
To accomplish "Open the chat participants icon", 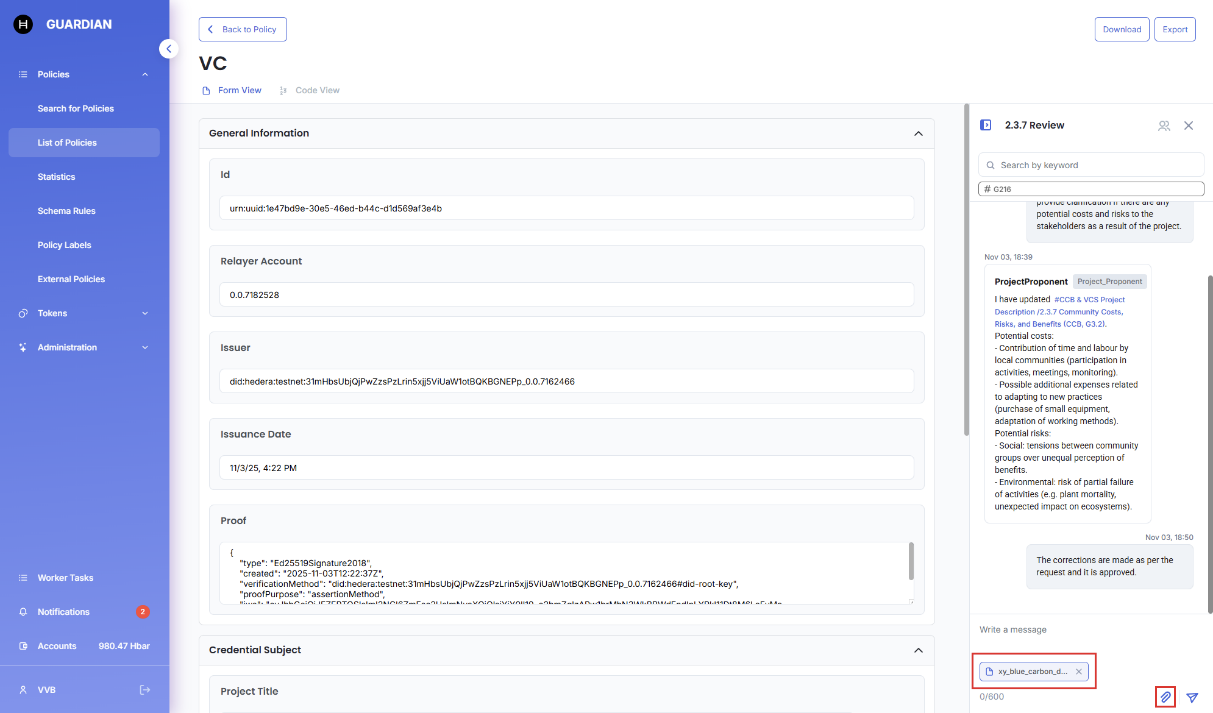I will pyautogui.click(x=1164, y=126).
